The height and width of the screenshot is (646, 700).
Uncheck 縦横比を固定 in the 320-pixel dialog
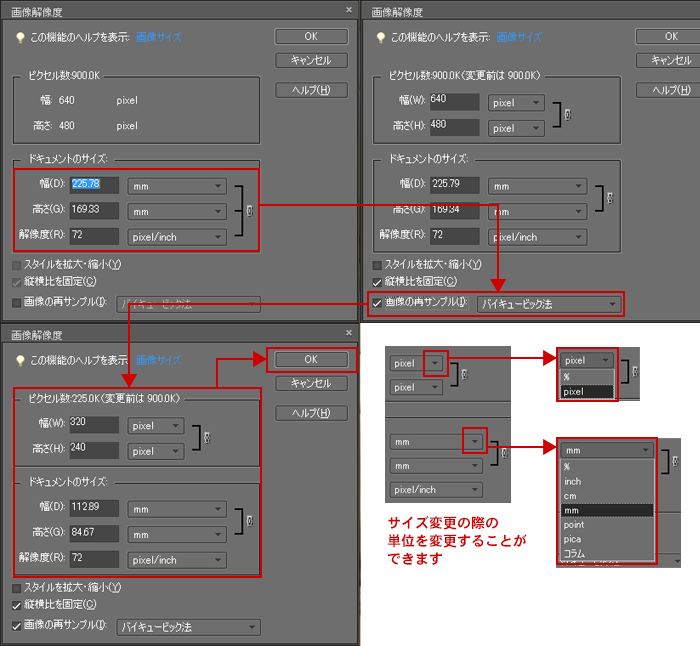17,605
